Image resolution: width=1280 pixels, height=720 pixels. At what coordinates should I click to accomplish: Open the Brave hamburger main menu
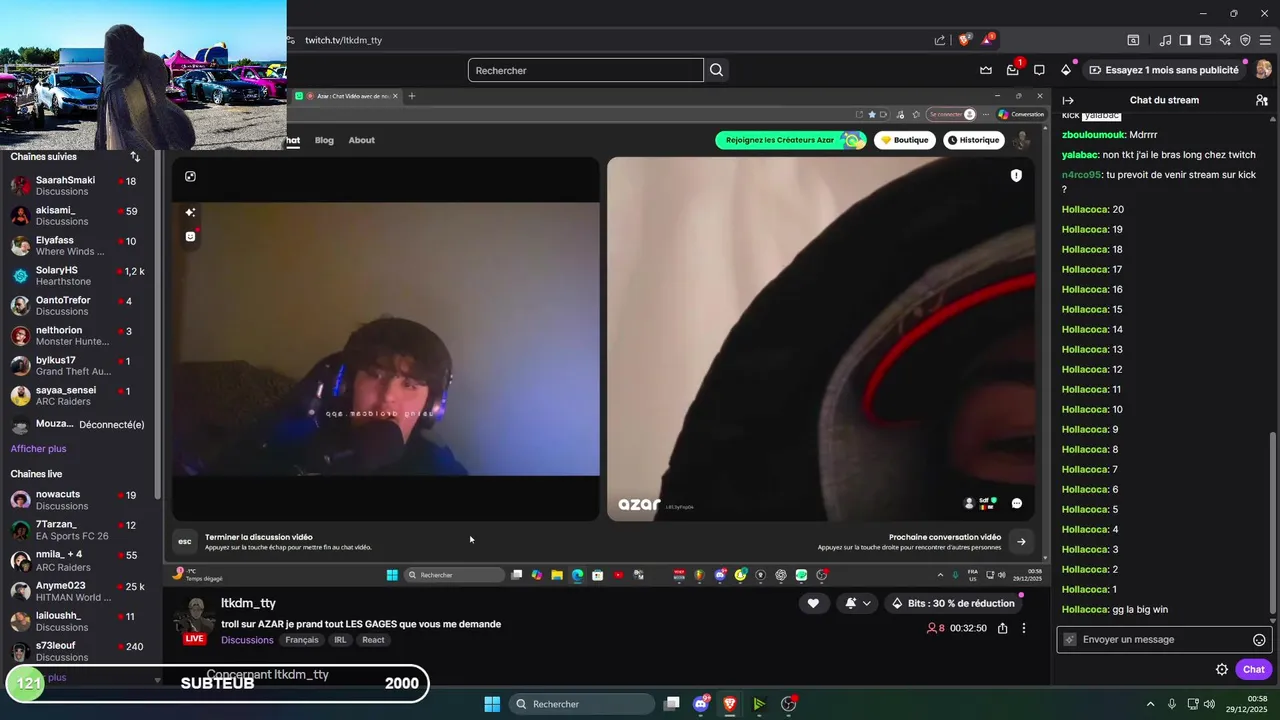click(x=1266, y=40)
